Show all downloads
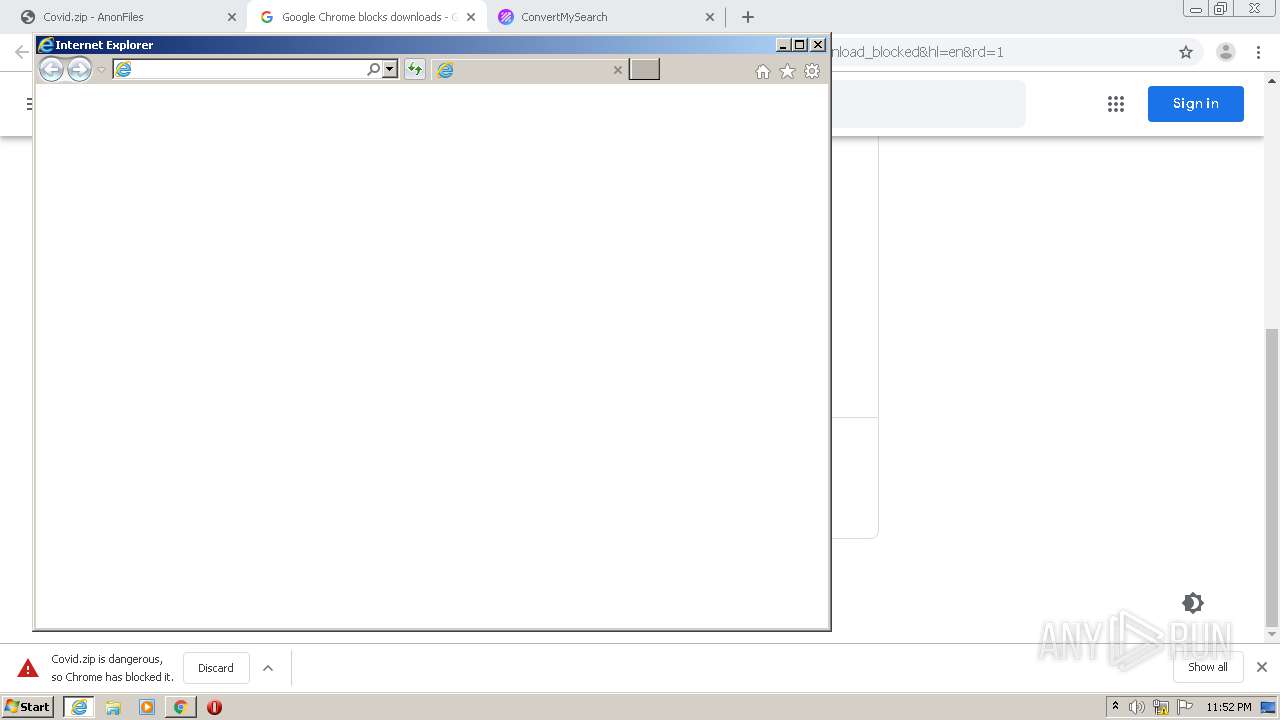This screenshot has width=1280, height=720. 1208,667
